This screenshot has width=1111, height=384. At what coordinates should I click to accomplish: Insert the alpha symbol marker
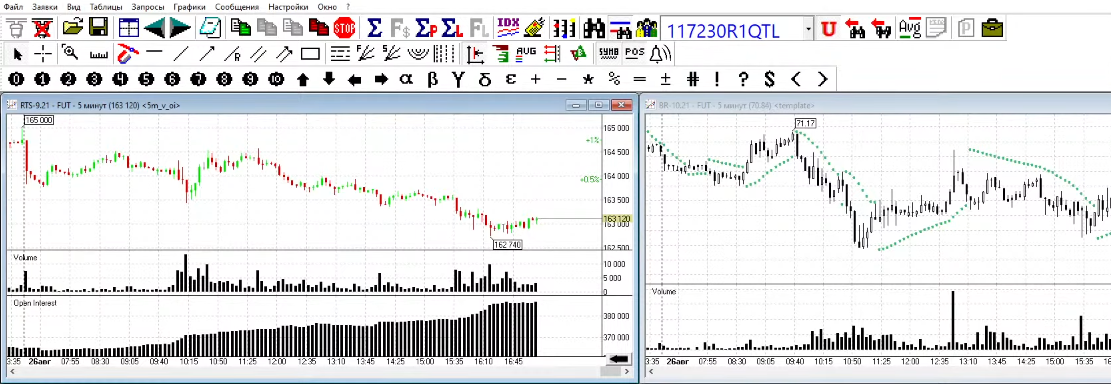(x=406, y=79)
